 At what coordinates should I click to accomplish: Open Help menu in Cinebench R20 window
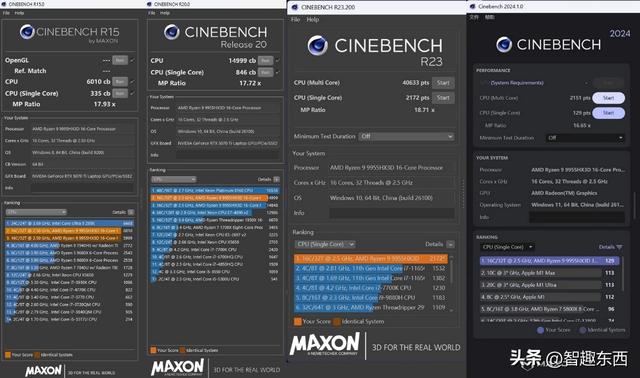(164, 13)
